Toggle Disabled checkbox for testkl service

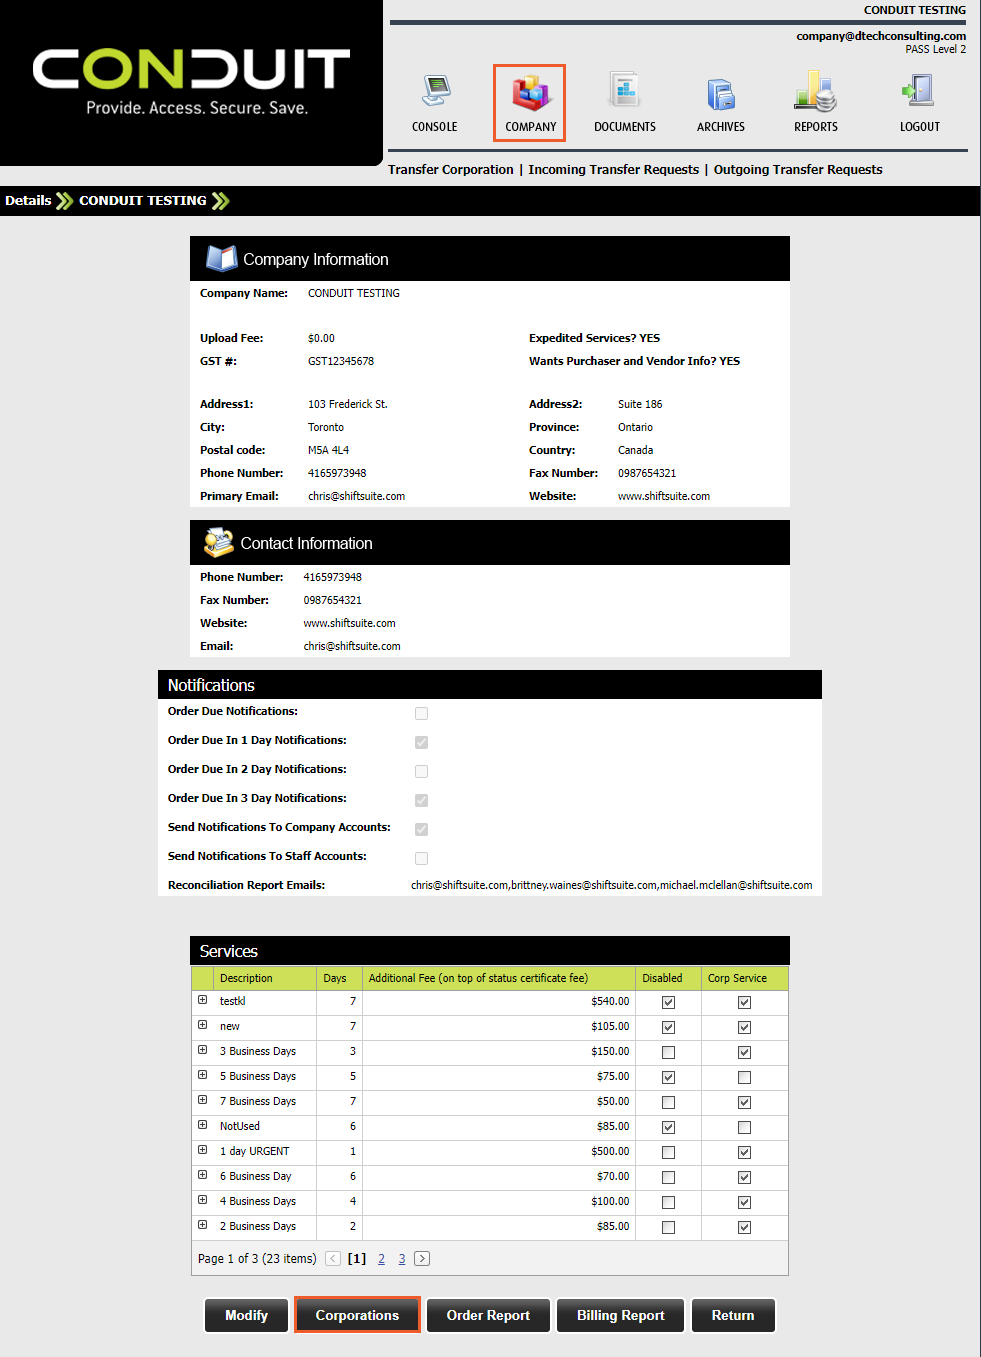668,1002
